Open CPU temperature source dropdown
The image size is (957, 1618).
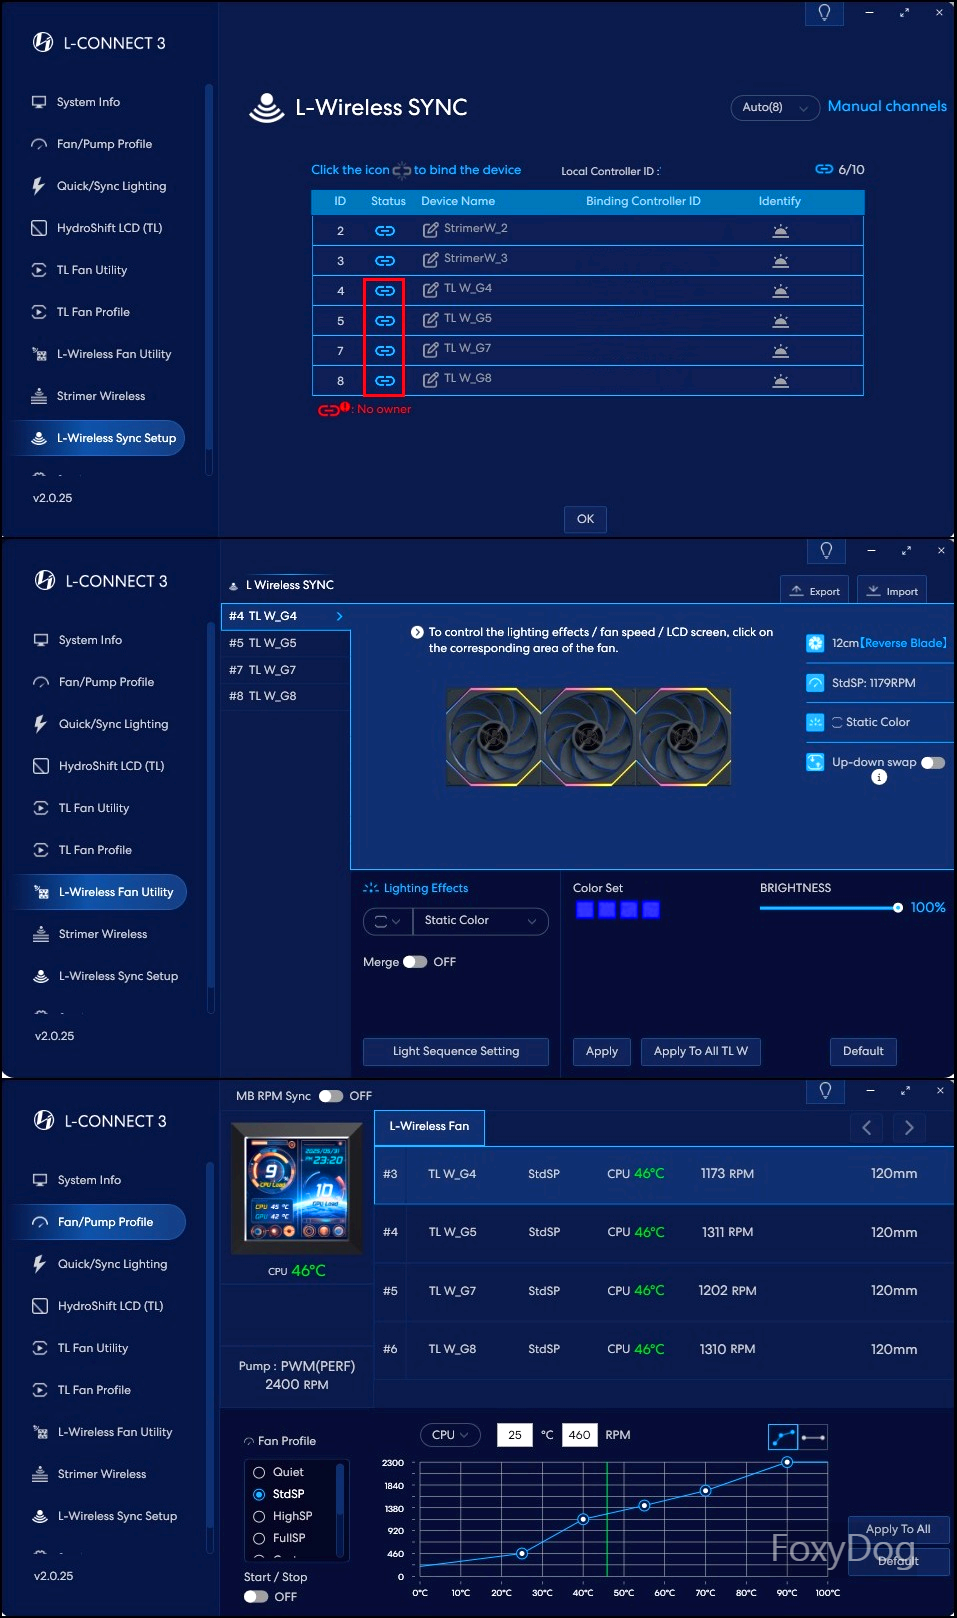(x=450, y=1435)
